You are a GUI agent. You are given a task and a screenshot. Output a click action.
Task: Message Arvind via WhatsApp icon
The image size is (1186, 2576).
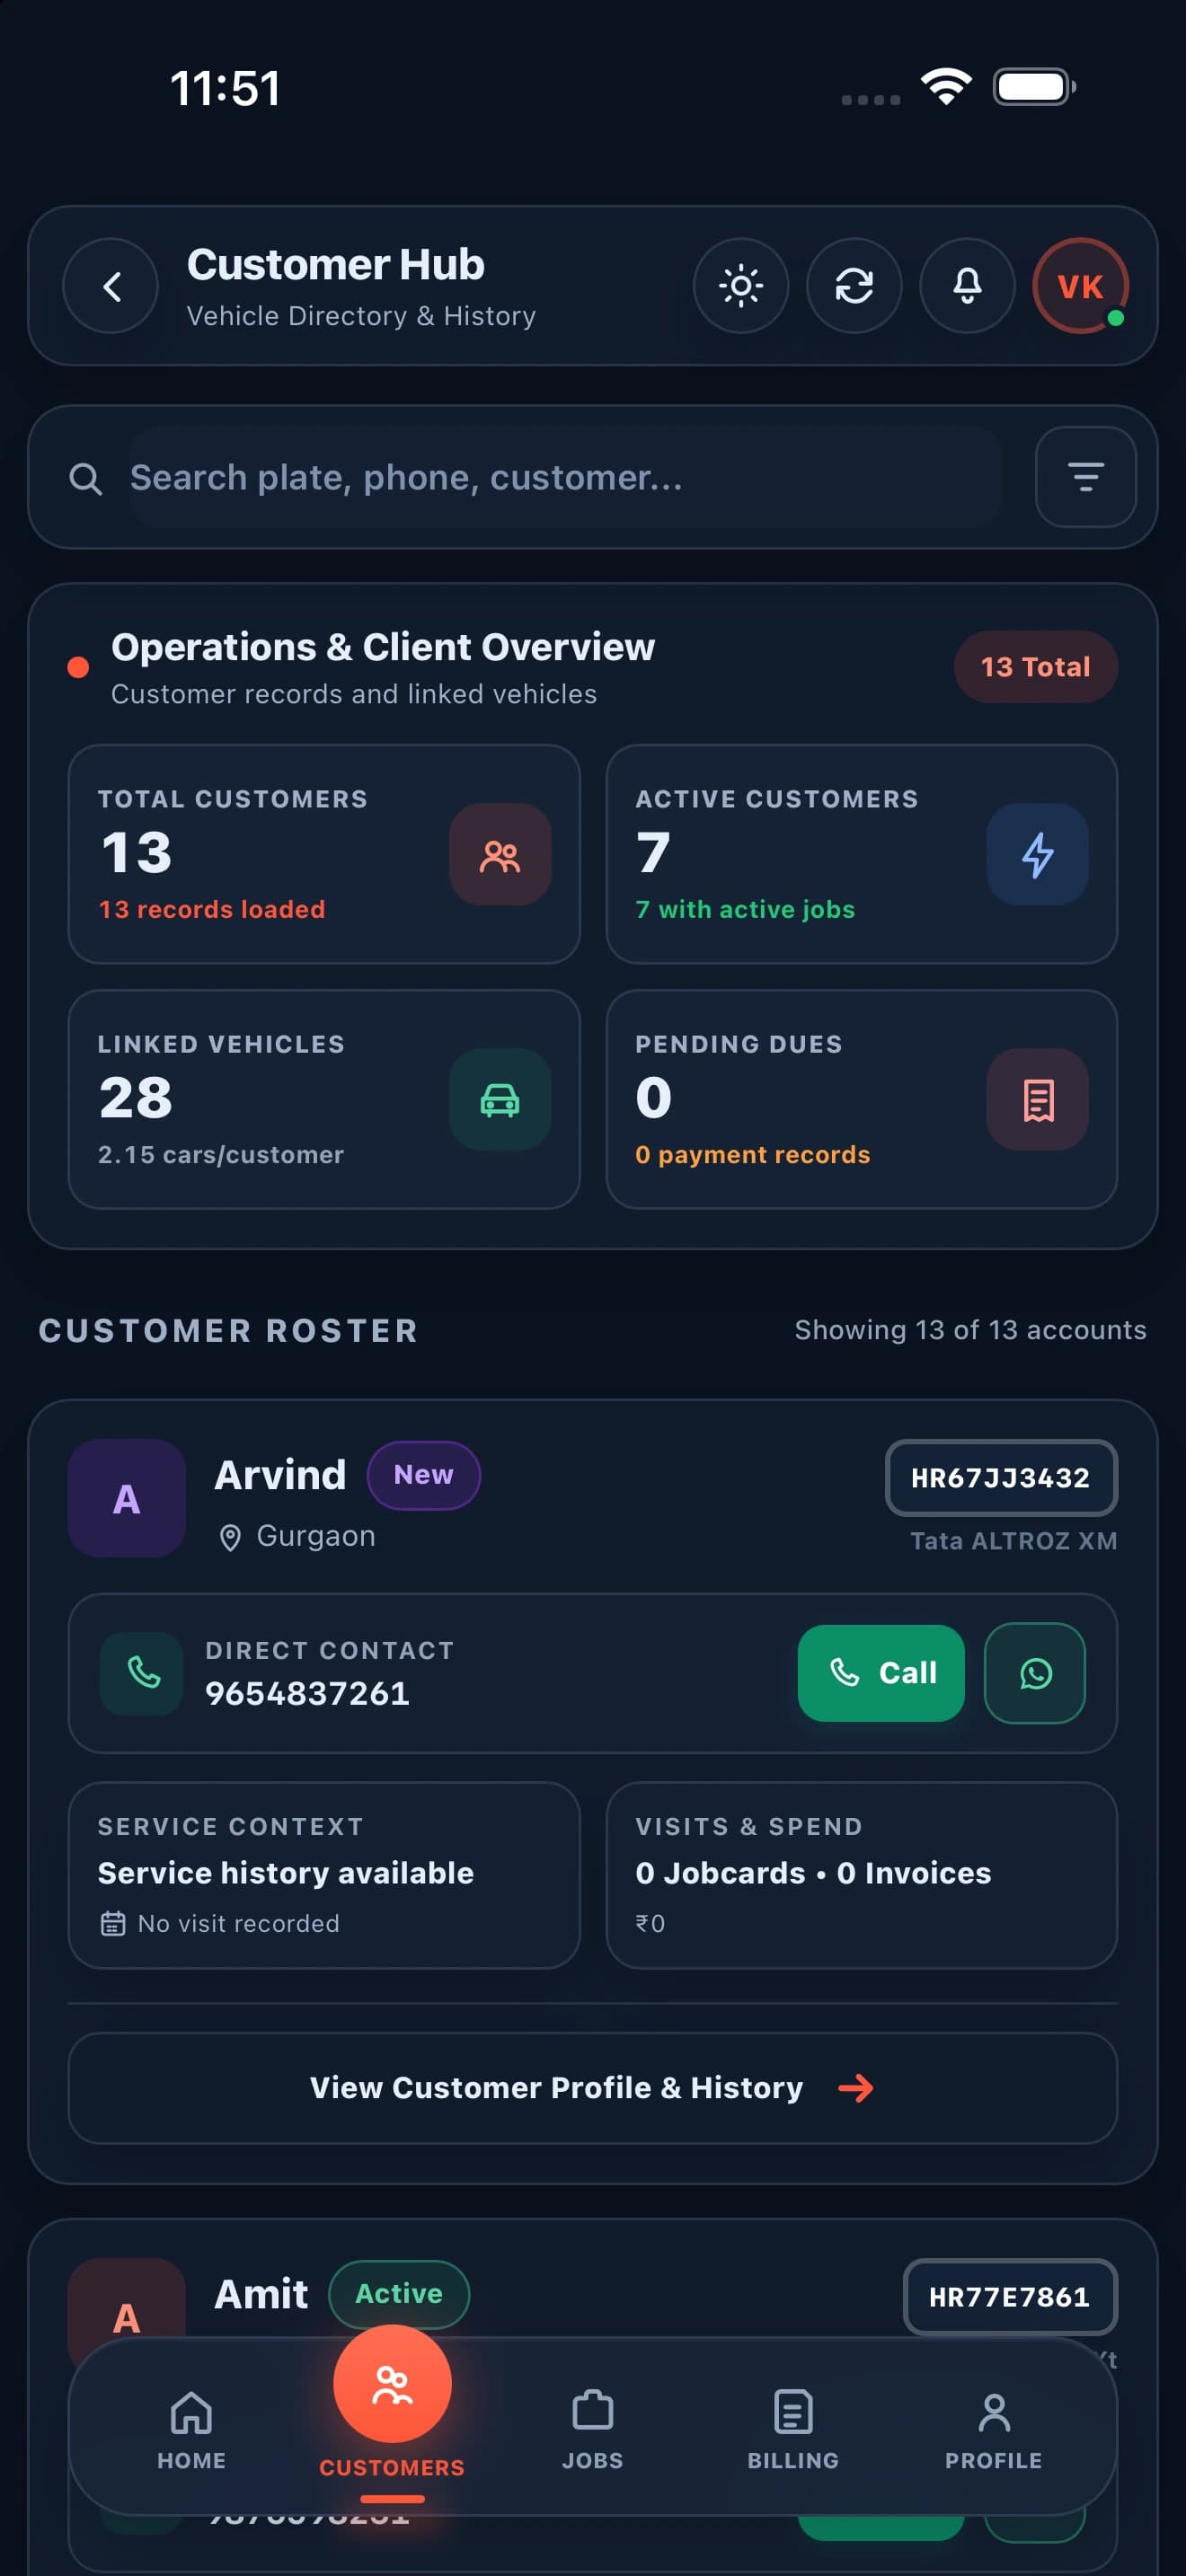tap(1035, 1673)
